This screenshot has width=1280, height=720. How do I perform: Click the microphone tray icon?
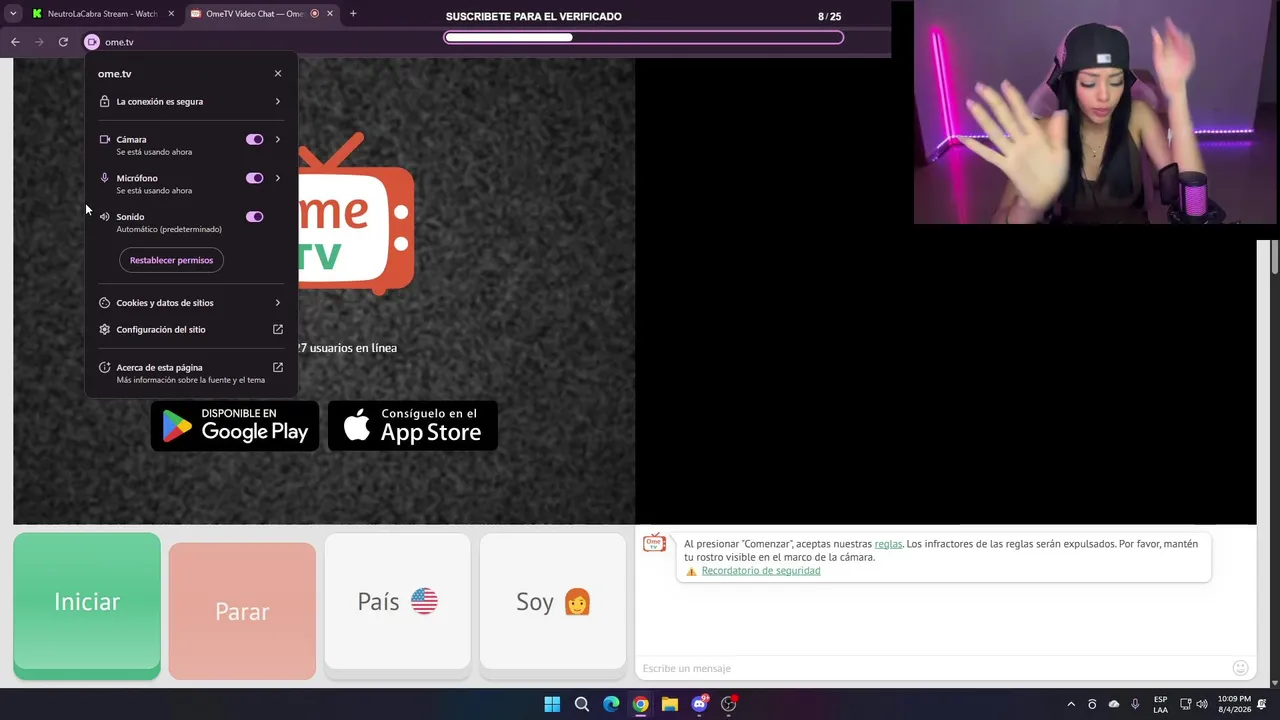point(1135,704)
